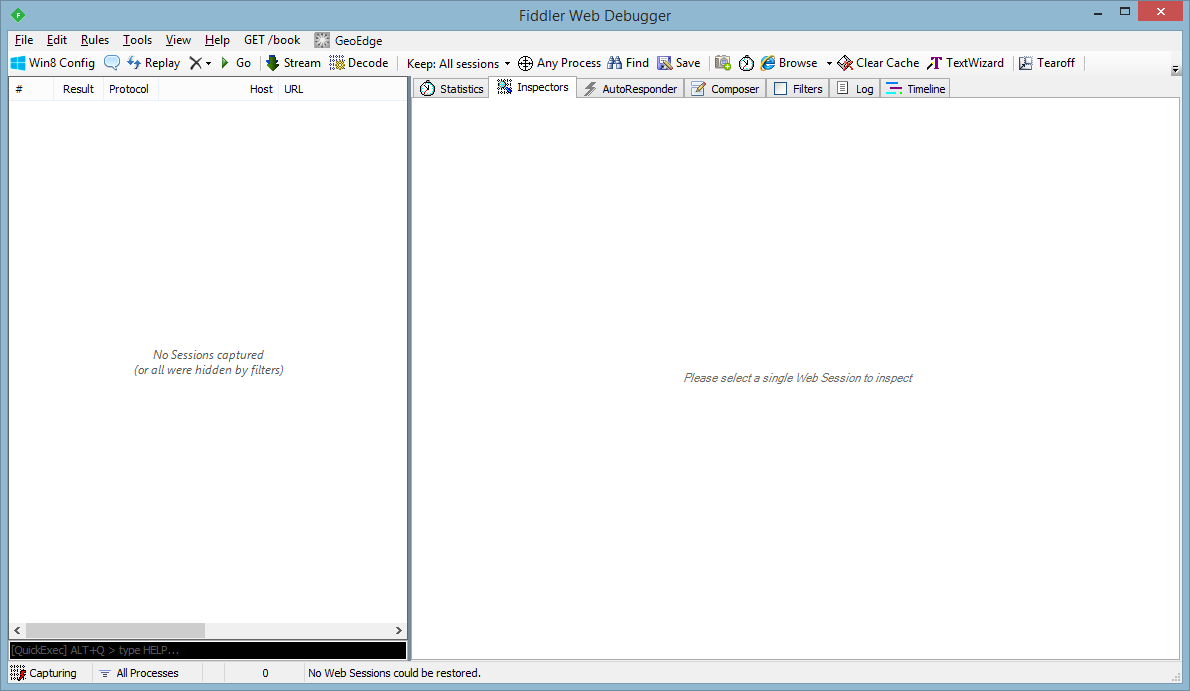Click the horizontal scrollbar thumb
The image size is (1190, 691).
(115, 630)
